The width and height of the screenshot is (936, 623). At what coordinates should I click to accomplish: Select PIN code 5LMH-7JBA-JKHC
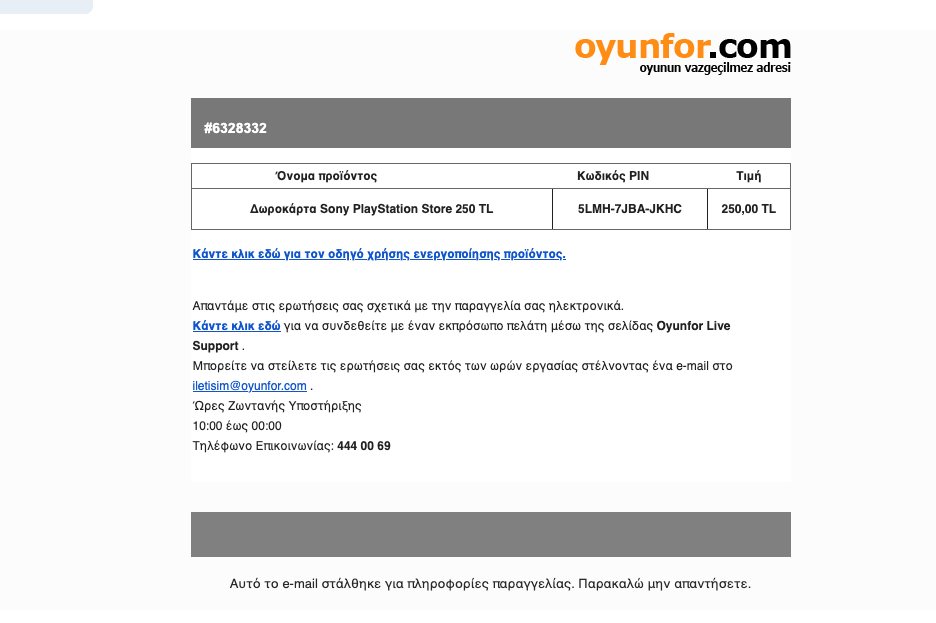[629, 209]
